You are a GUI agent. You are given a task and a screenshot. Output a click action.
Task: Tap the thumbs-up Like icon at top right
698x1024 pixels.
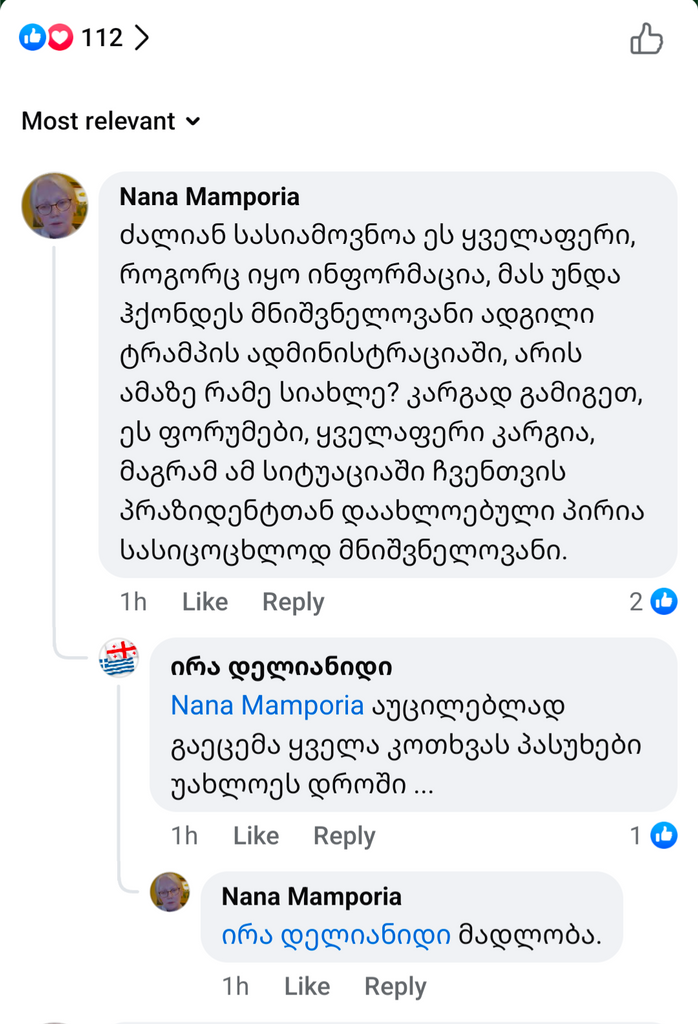coord(646,39)
